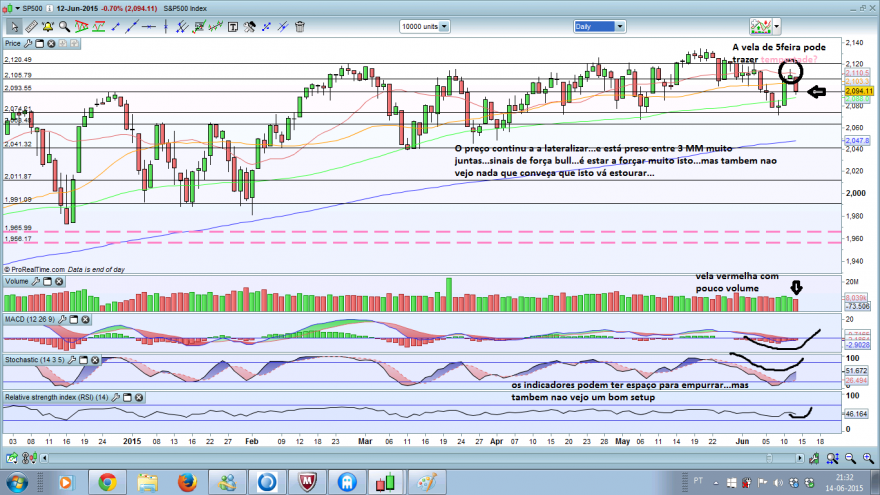Select the vertical line drawing tool
Image resolution: width=880 pixels, height=495 pixels.
click(166, 26)
